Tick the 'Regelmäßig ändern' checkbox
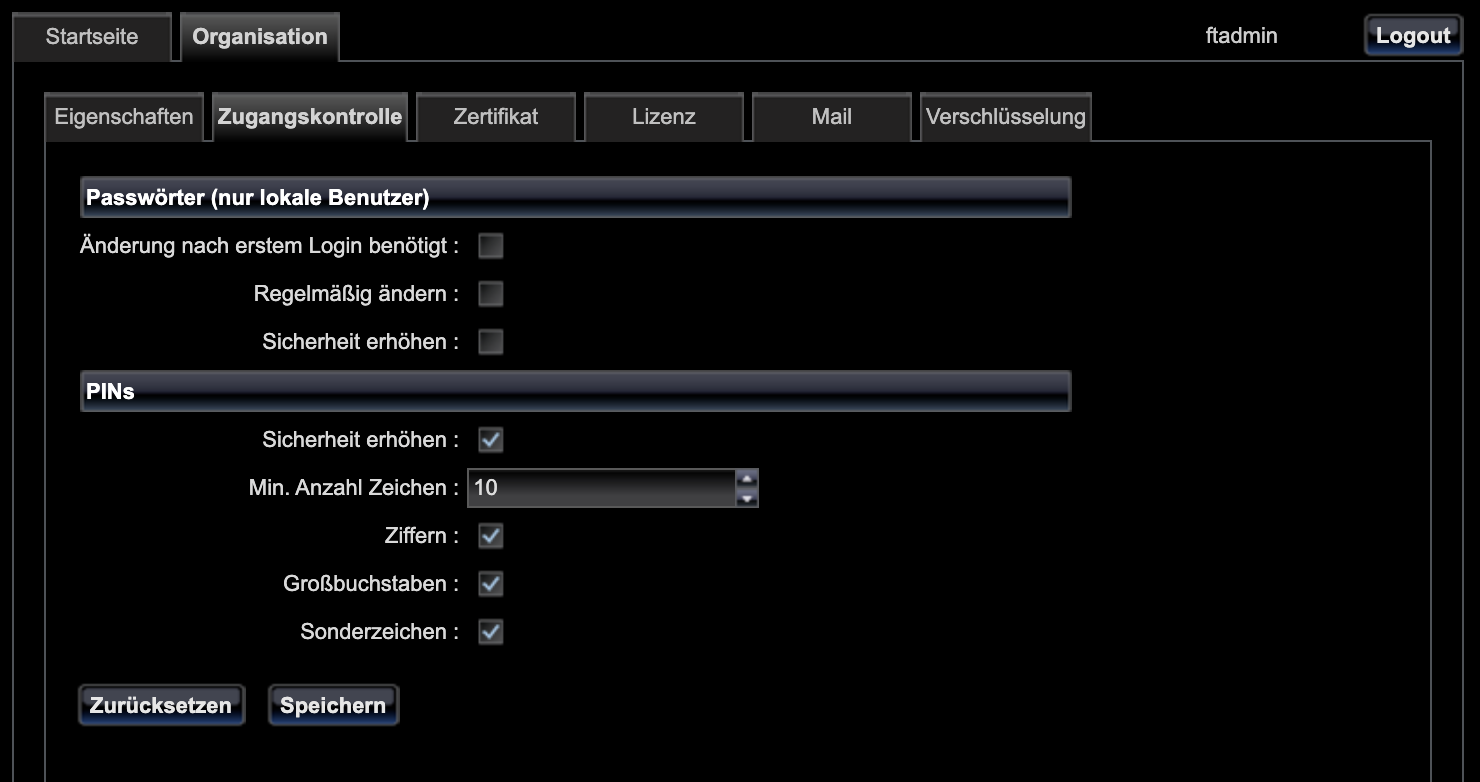This screenshot has height=782, width=1480. (490, 294)
